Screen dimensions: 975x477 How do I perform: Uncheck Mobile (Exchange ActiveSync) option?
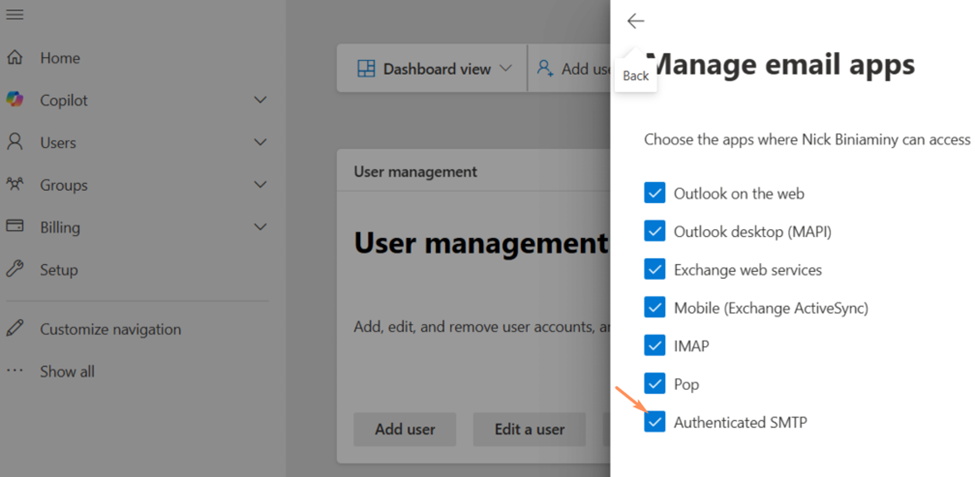tap(655, 308)
